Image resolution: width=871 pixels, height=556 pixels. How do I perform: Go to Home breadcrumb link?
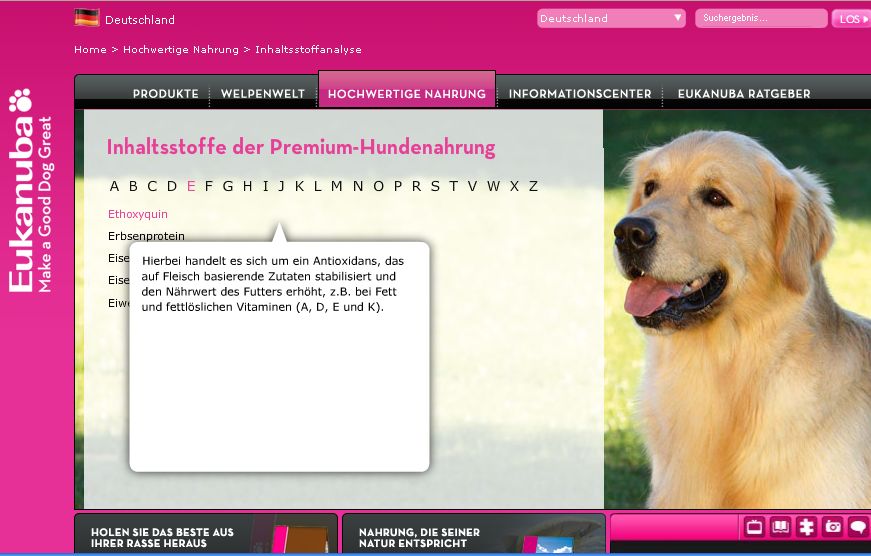click(x=91, y=49)
